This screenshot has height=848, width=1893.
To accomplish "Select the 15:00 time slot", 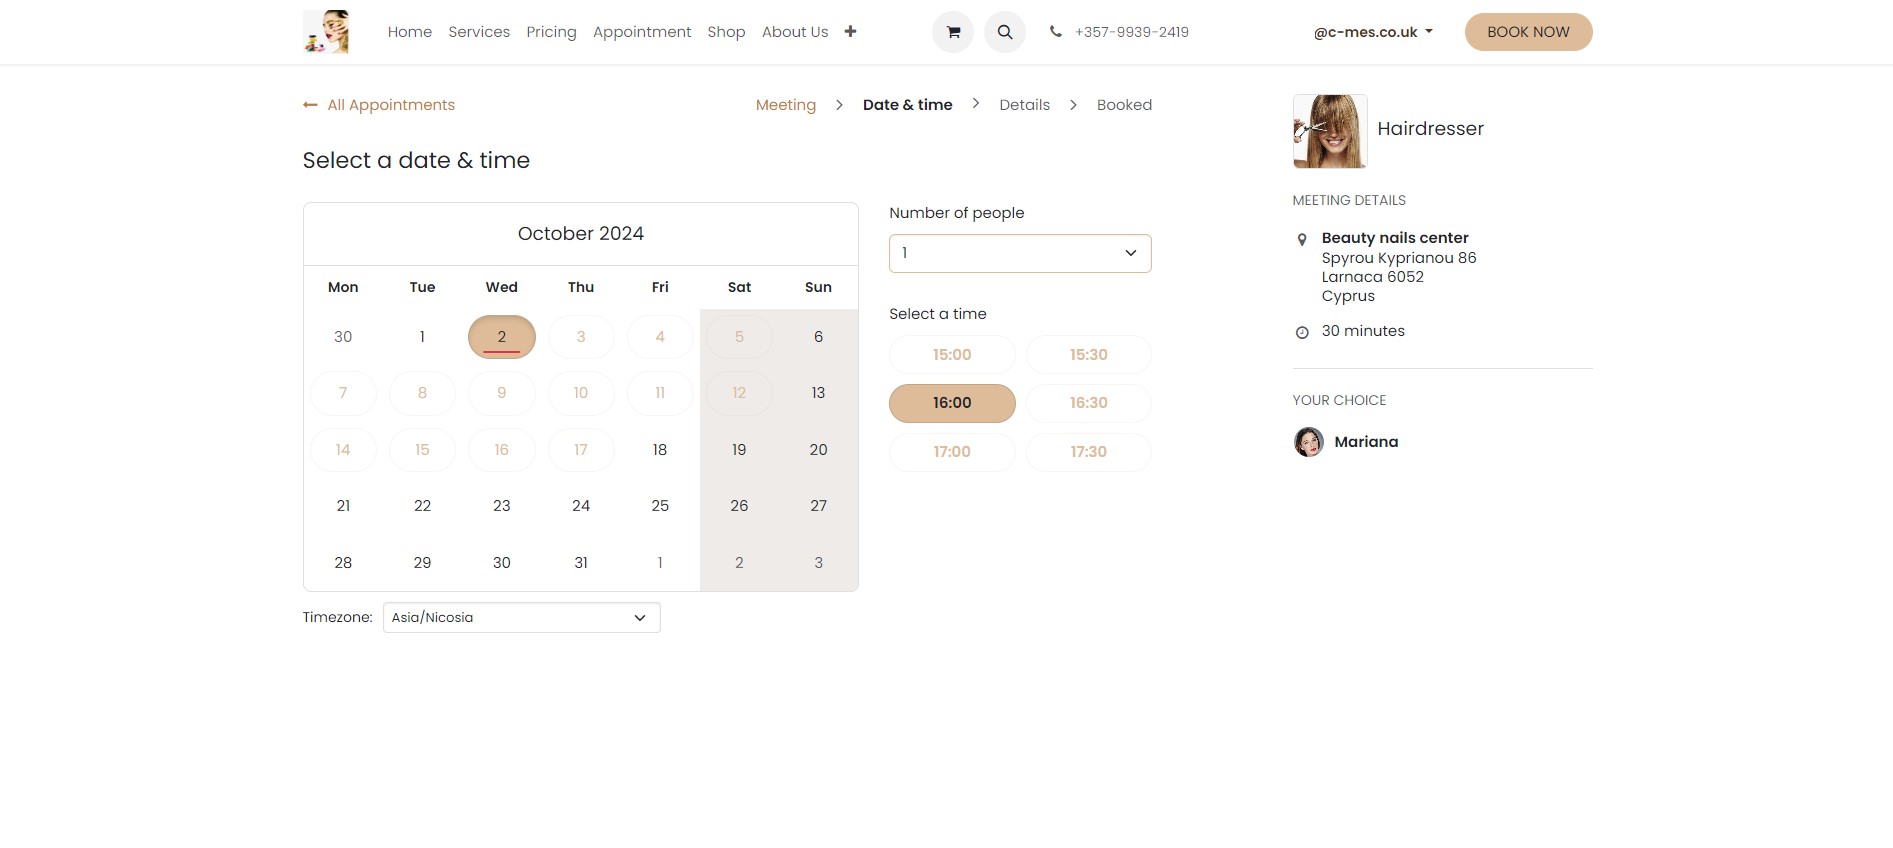I will click(x=952, y=355).
